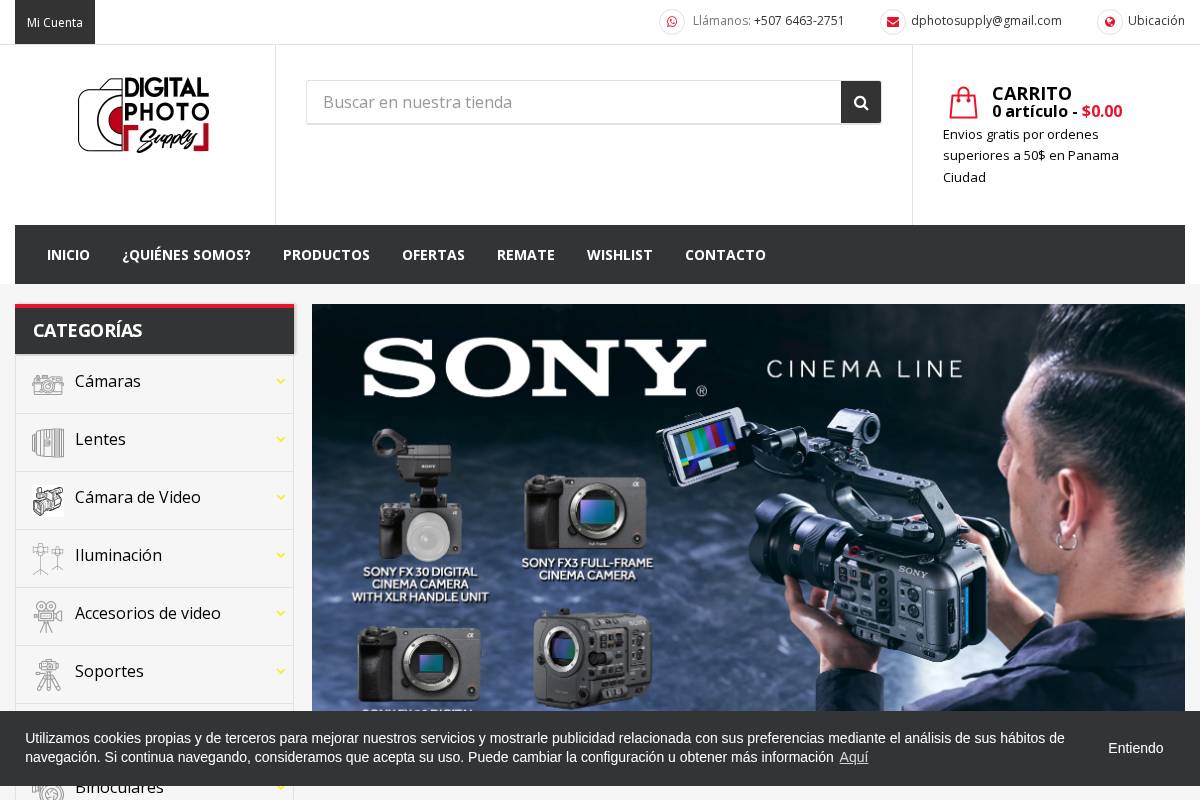Expand the Lentes category chevron

pyautogui.click(x=281, y=439)
